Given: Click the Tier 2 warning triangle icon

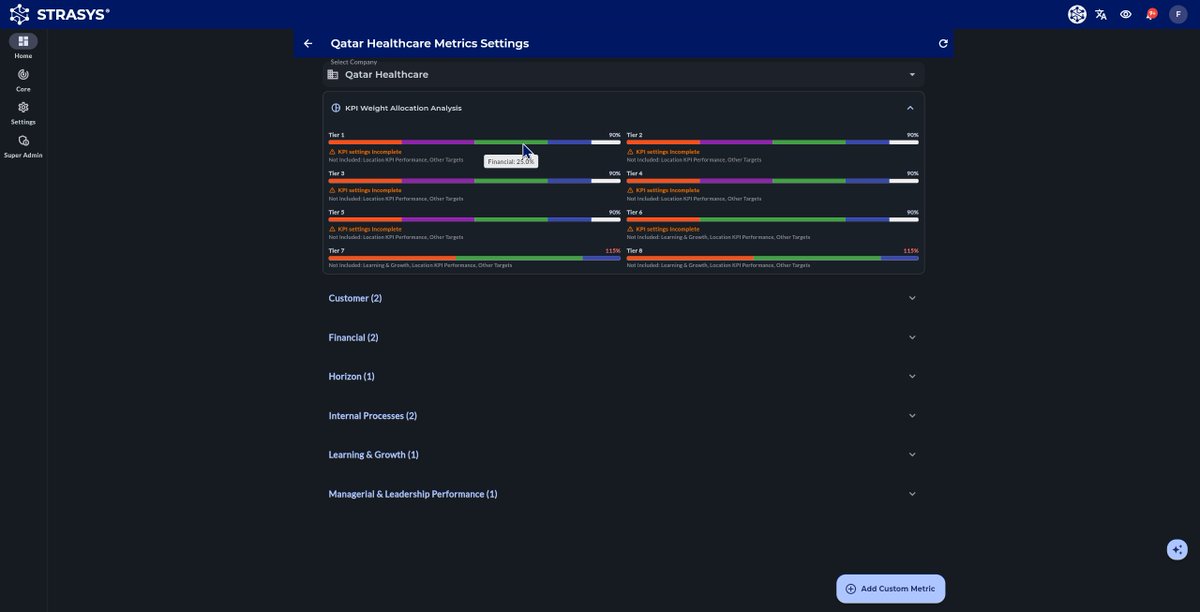Looking at the screenshot, I should [630, 152].
